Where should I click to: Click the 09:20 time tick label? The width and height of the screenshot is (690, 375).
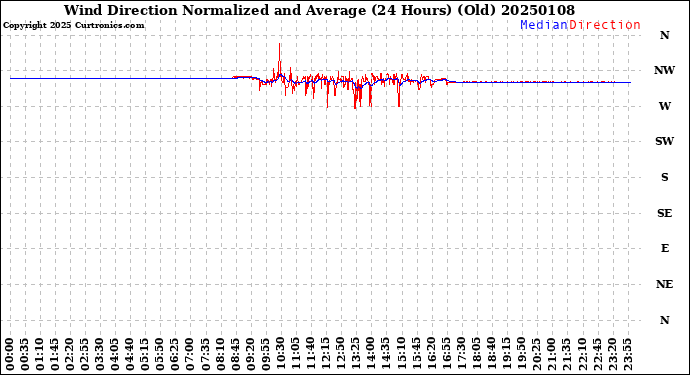coord(250,354)
